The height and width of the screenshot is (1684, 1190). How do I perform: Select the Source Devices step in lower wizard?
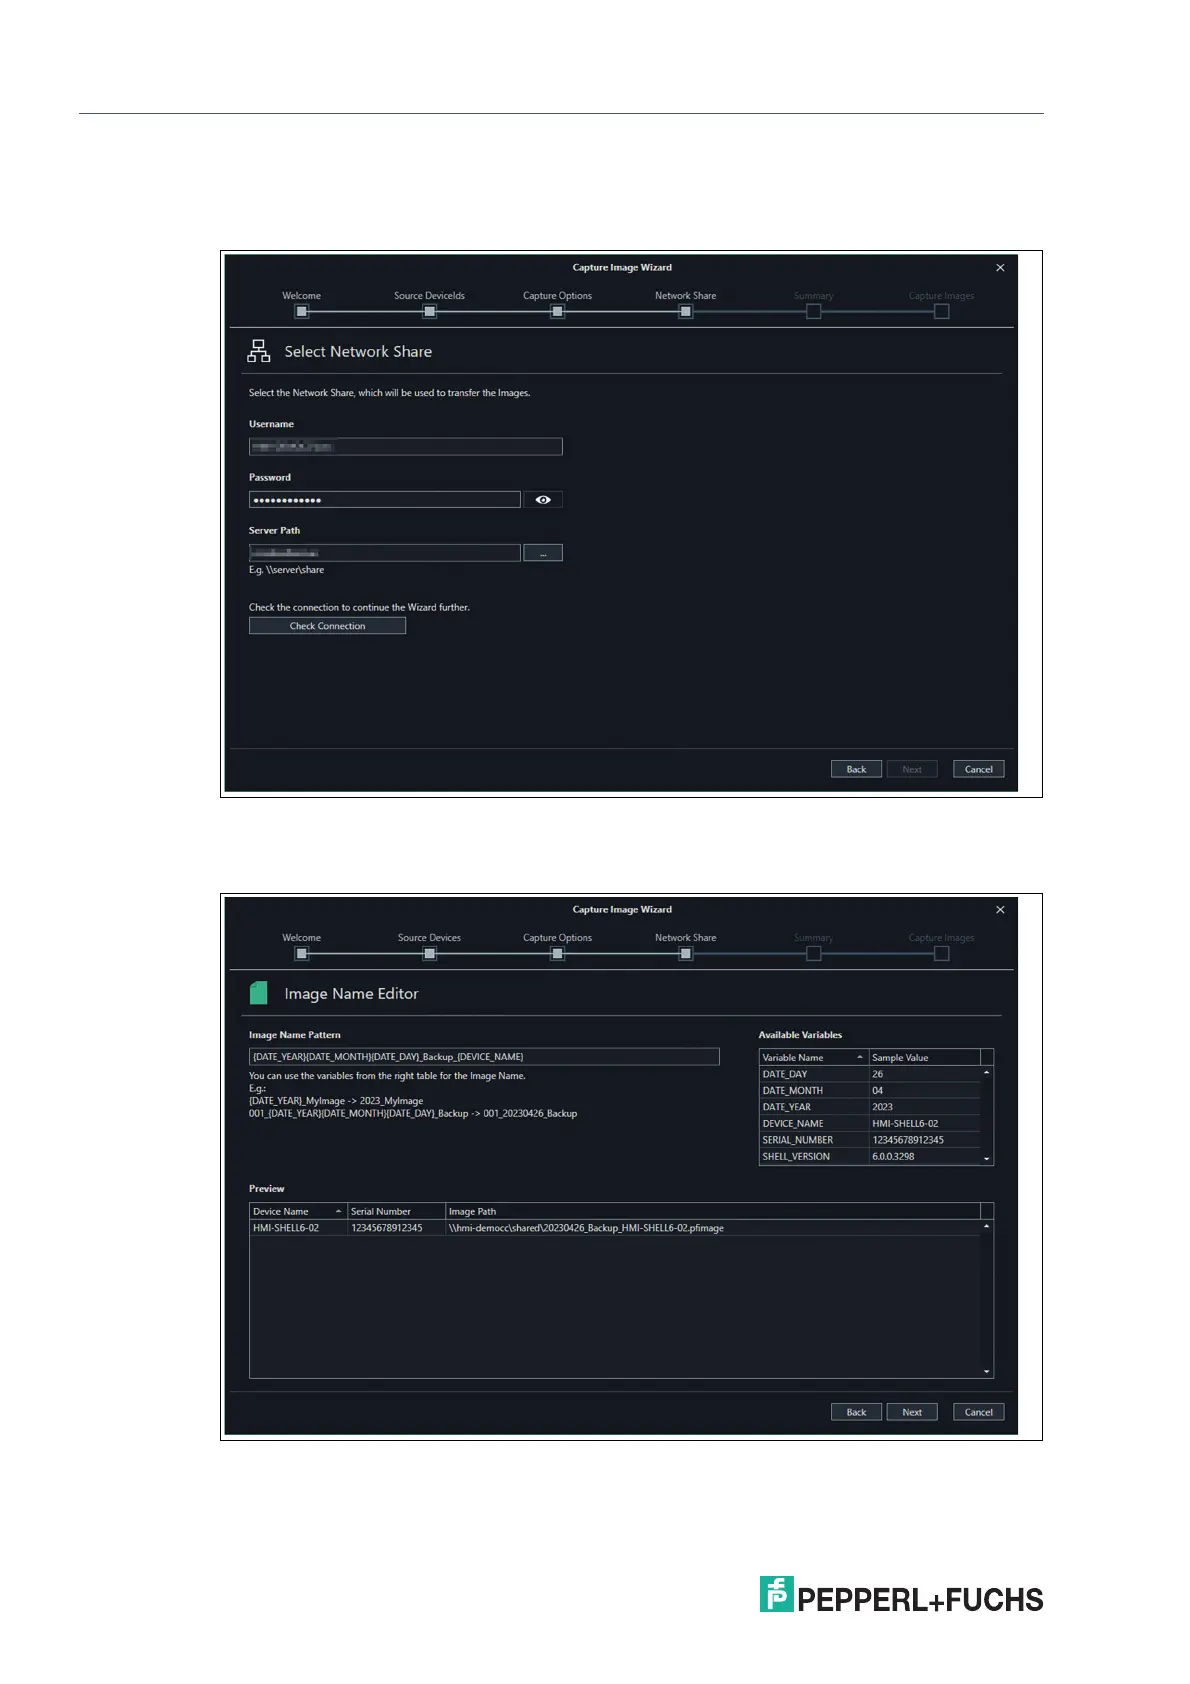pos(429,953)
